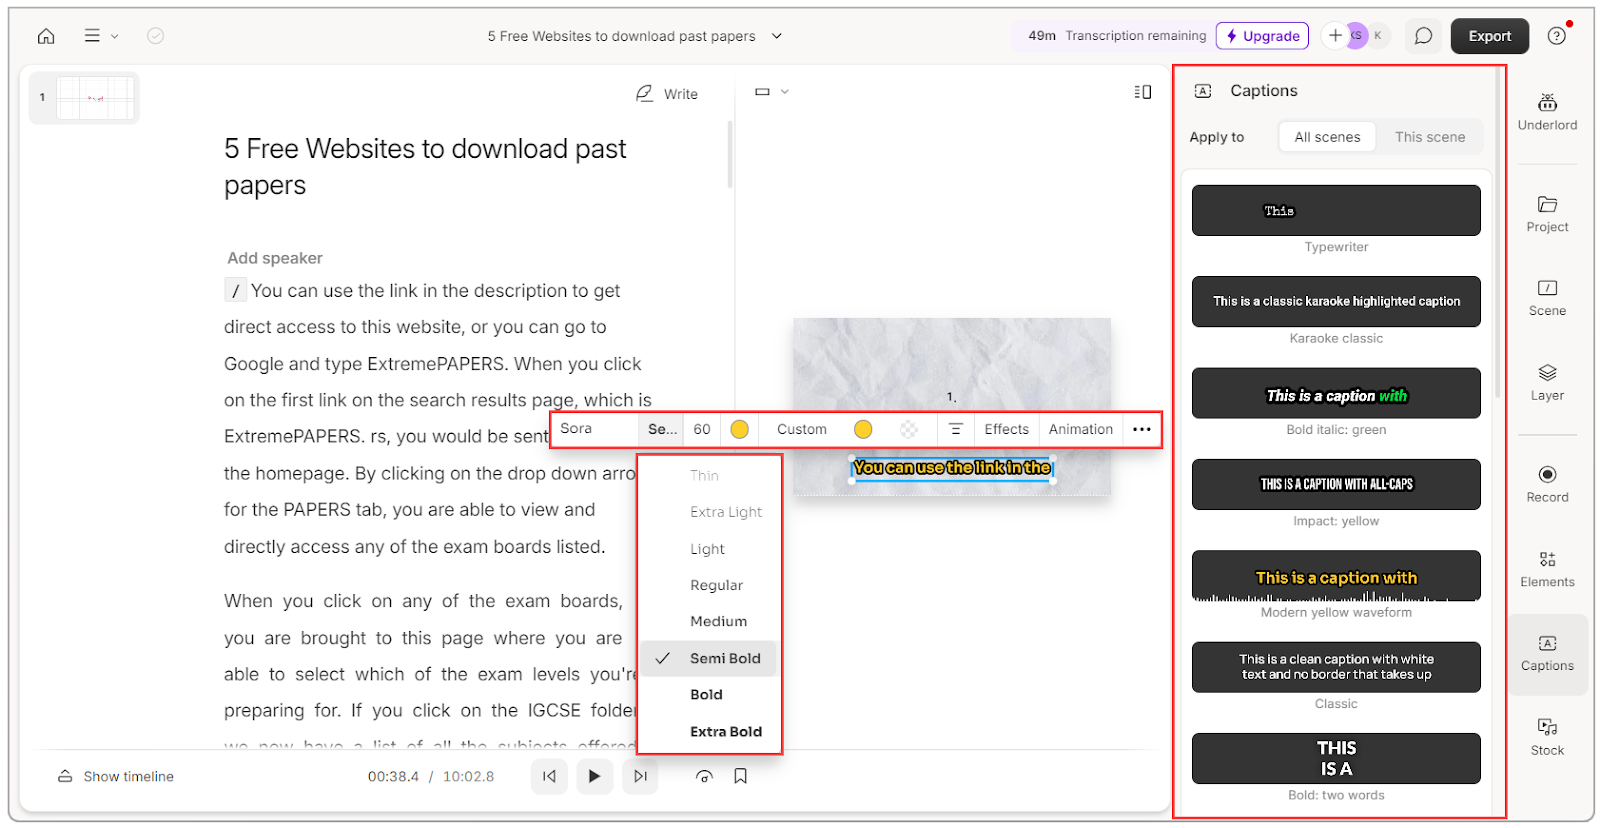Choose the Typewriter caption style
Image resolution: width=1600 pixels, height=828 pixels.
pos(1336,210)
